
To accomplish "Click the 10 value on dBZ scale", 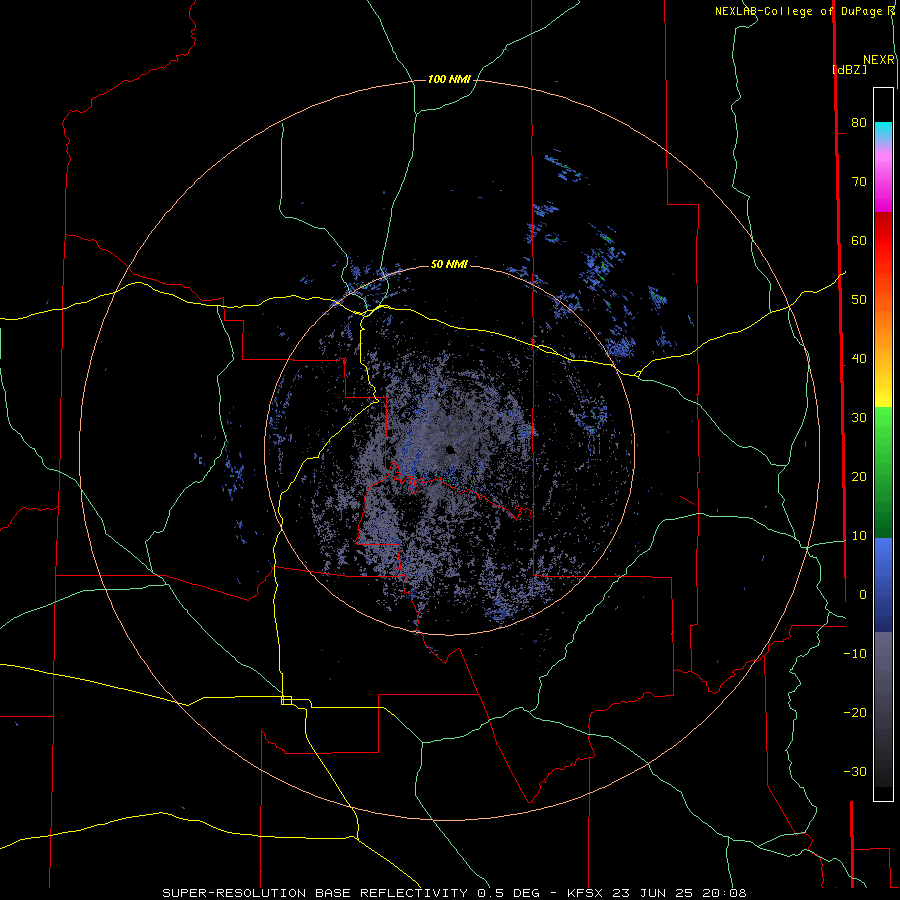I will coord(859,536).
